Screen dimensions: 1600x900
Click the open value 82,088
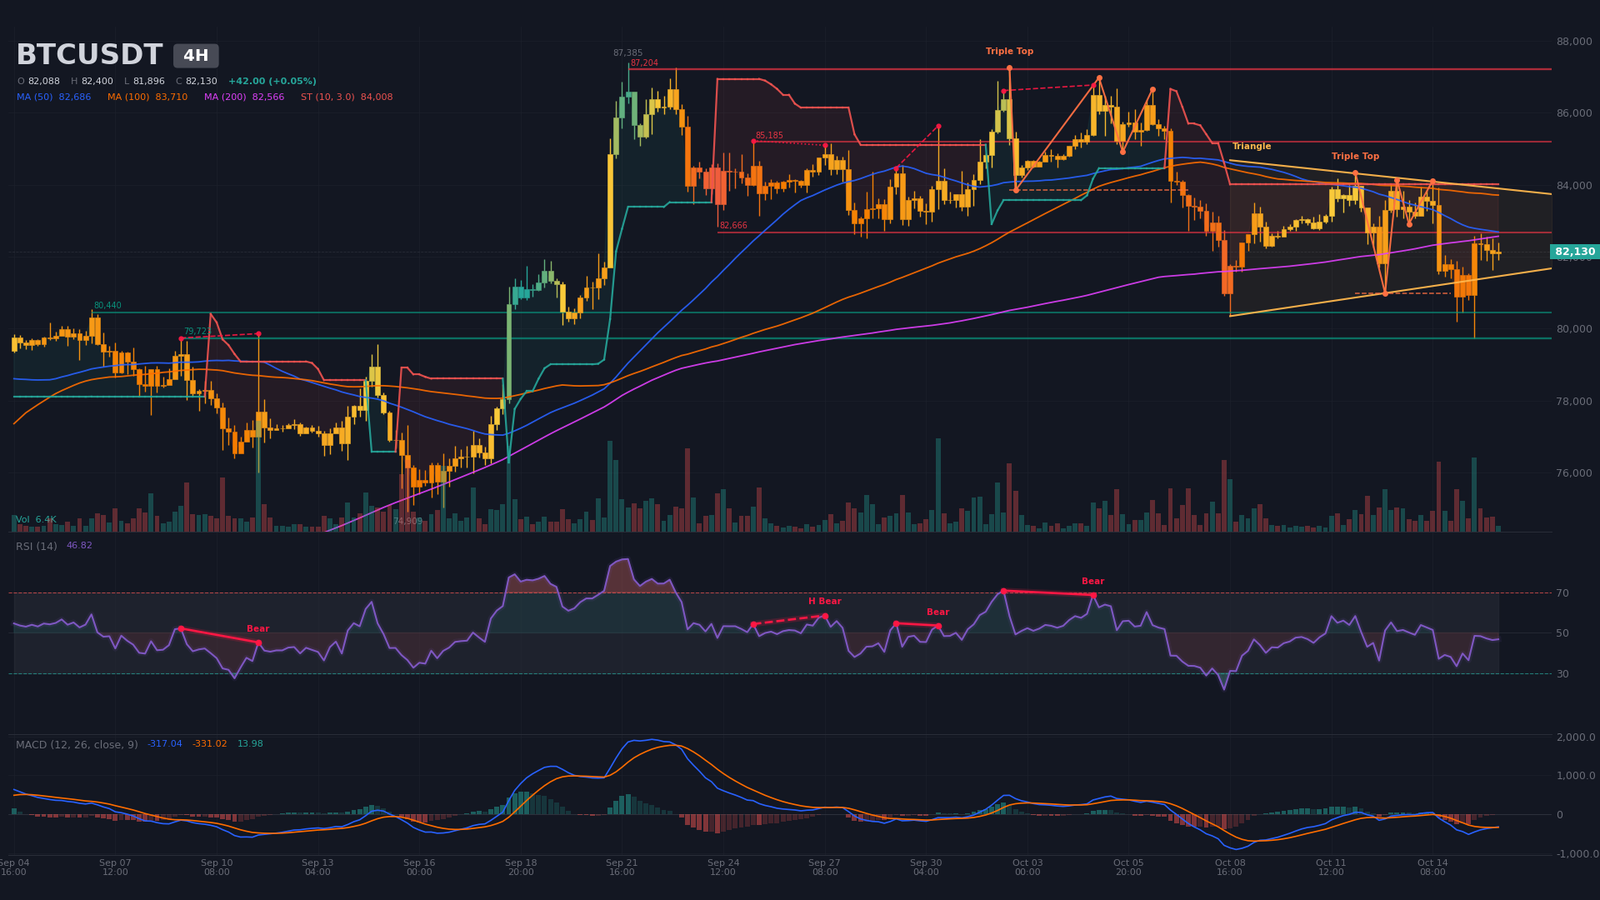click(x=44, y=81)
